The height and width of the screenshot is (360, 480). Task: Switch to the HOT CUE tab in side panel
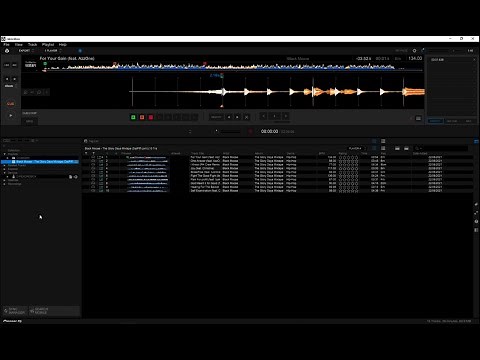click(x=452, y=121)
